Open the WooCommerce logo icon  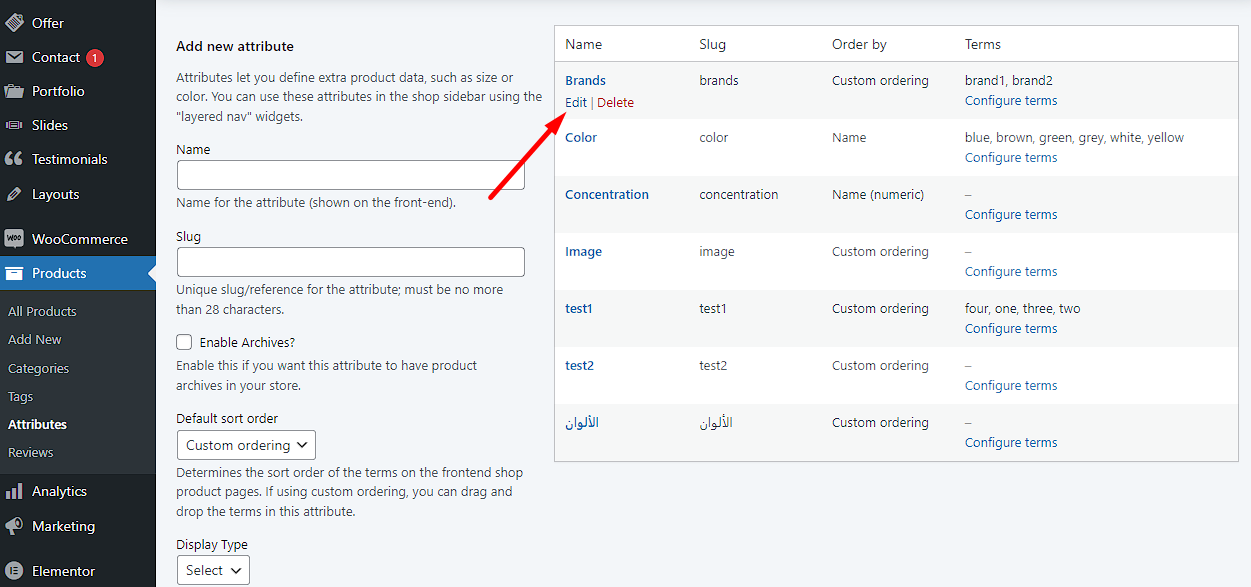click(x=14, y=239)
